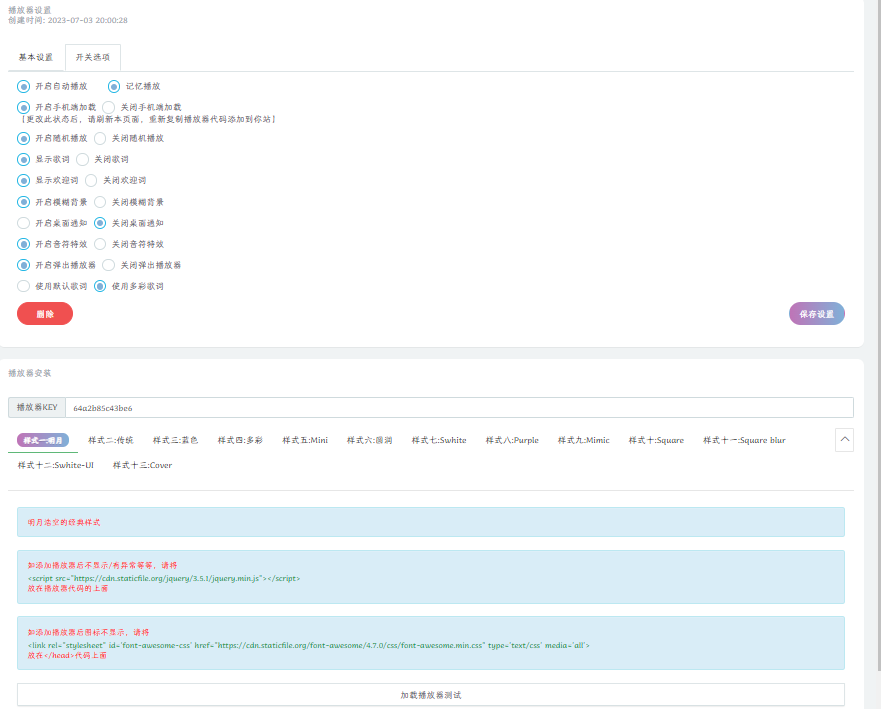Select 使用默认歌词 radio option
This screenshot has height=709, width=881.
pyautogui.click(x=24, y=286)
